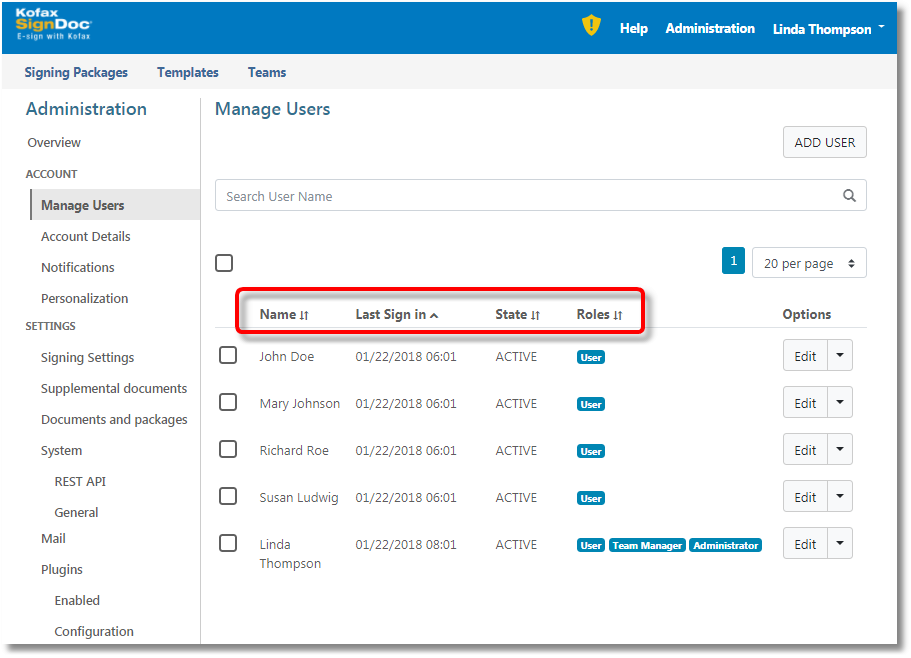The height and width of the screenshot is (658, 911).
Task: Check the box for John Doe
Action: point(228,355)
